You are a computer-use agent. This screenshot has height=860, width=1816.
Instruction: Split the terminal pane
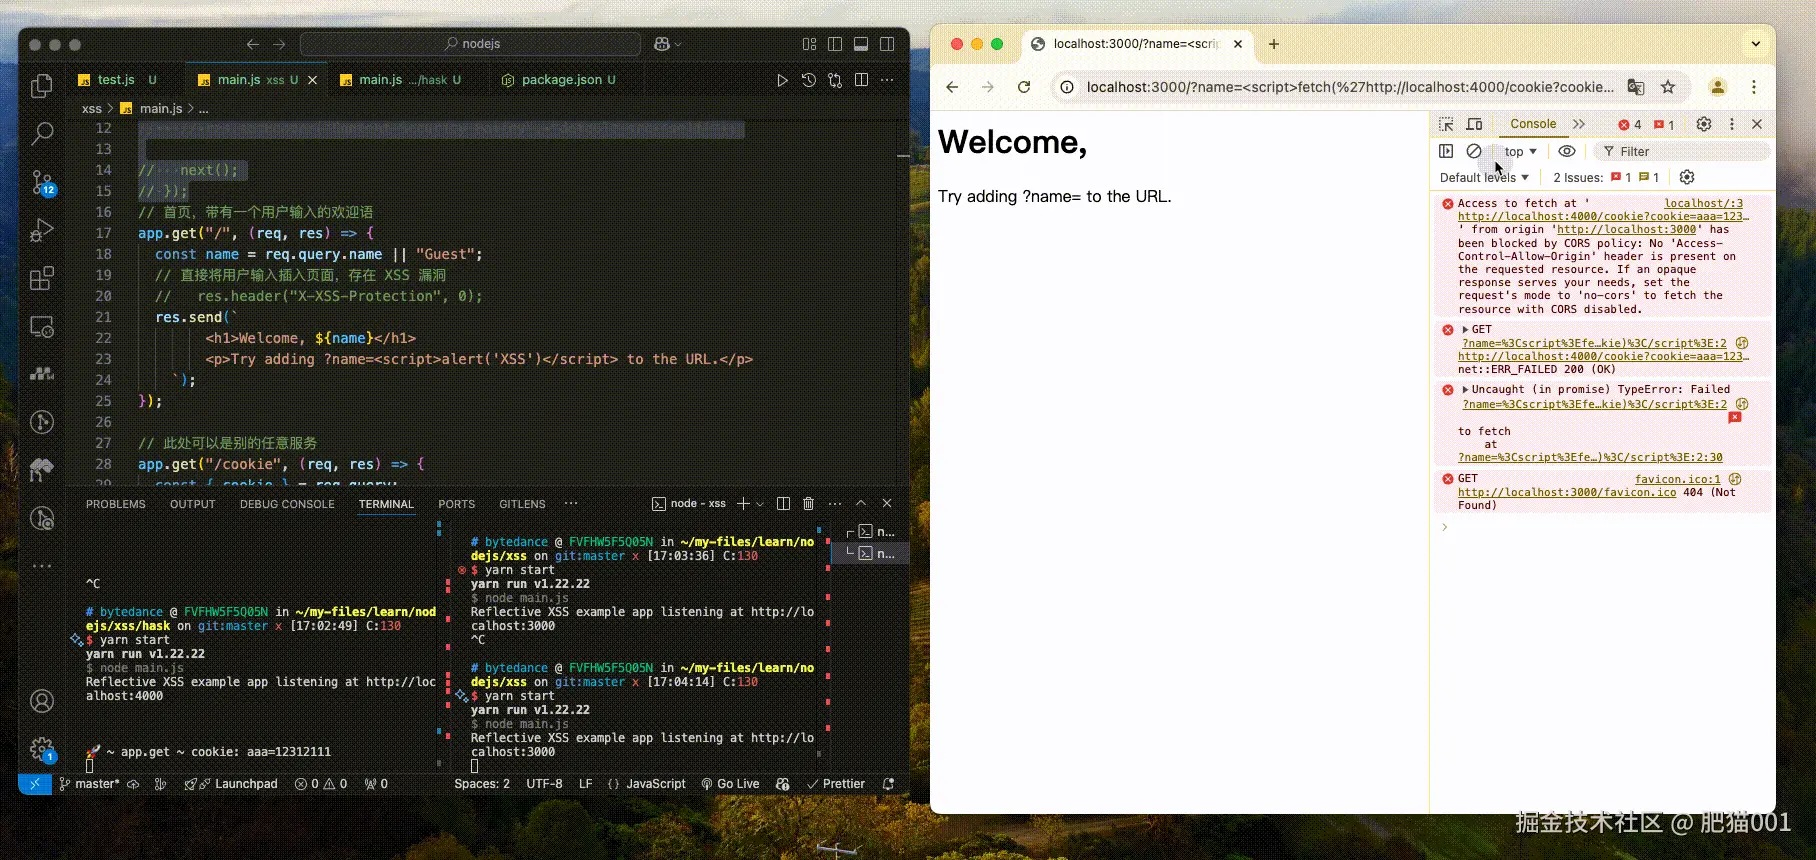[x=783, y=503]
